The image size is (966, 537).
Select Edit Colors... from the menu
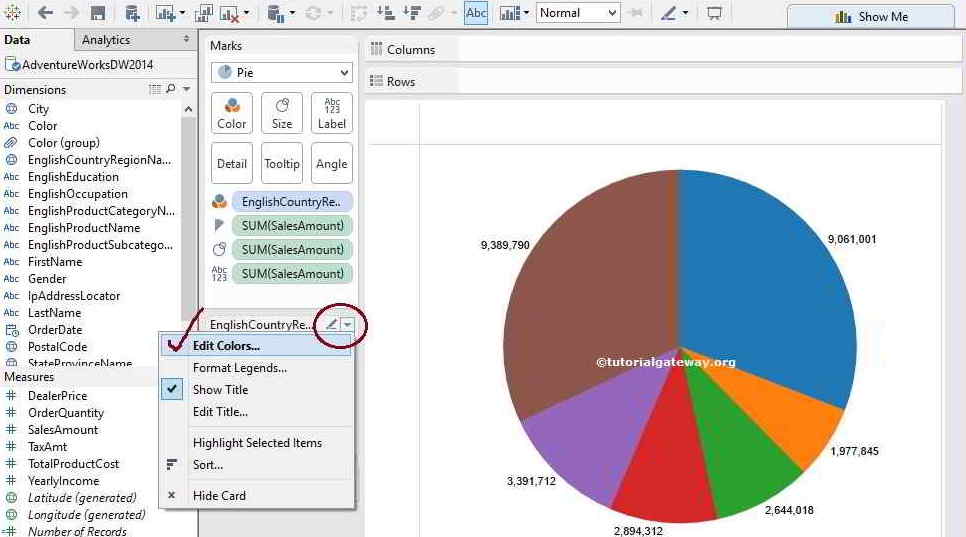tap(226, 346)
